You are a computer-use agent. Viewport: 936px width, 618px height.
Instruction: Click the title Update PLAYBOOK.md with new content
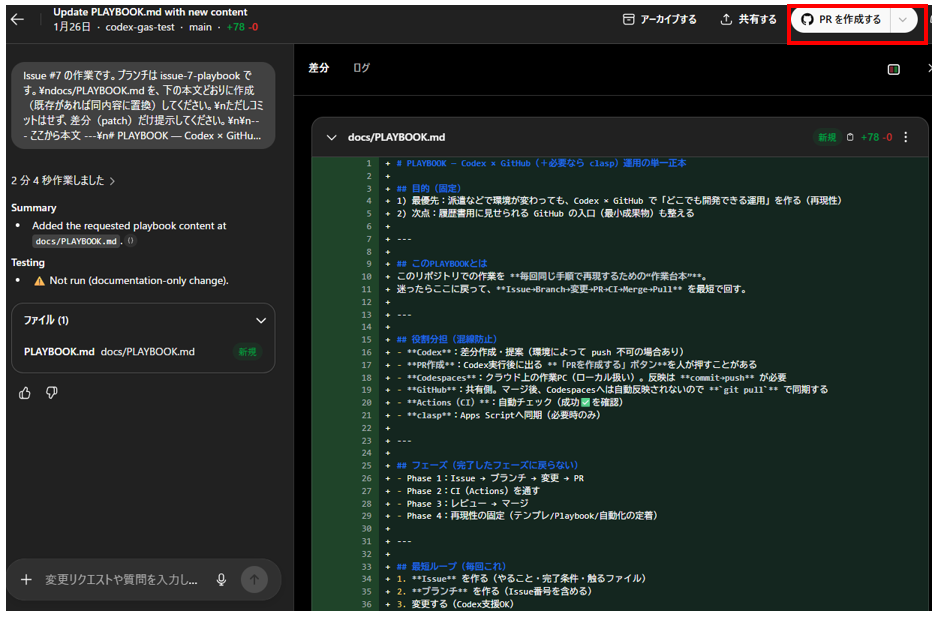(x=150, y=12)
